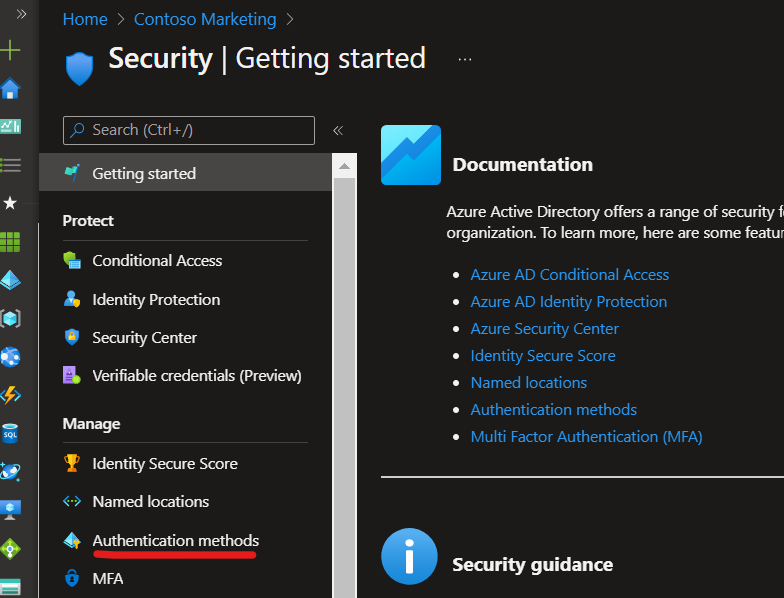Open the Home icon in left rail

pos(10,88)
